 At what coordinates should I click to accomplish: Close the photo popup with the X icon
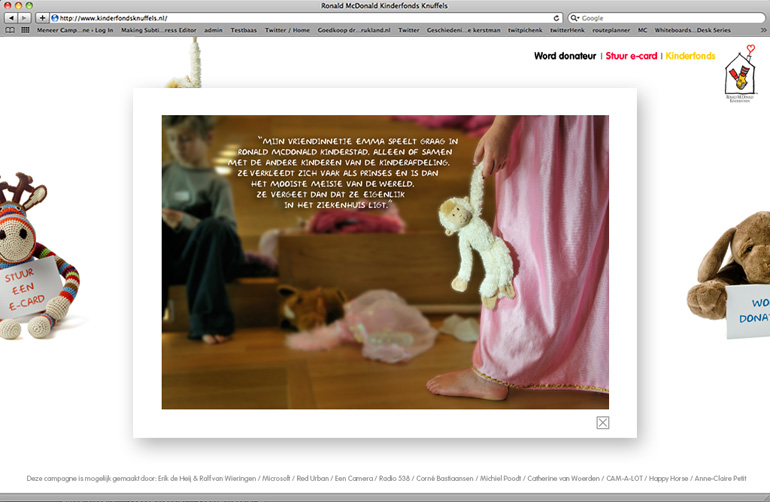603,422
